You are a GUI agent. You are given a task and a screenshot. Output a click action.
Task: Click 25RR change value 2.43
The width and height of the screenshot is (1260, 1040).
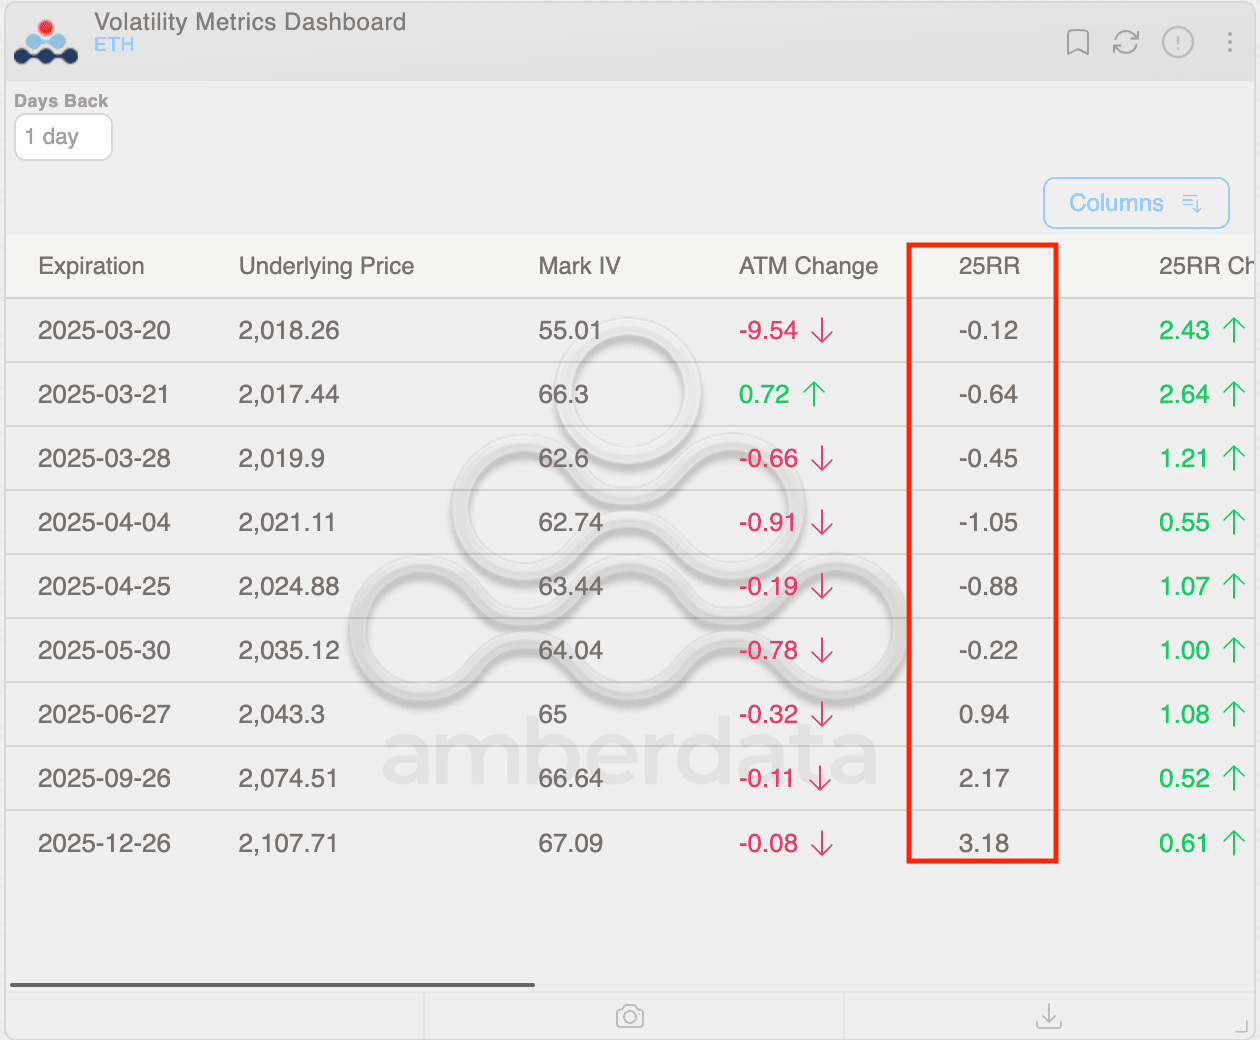point(1184,330)
